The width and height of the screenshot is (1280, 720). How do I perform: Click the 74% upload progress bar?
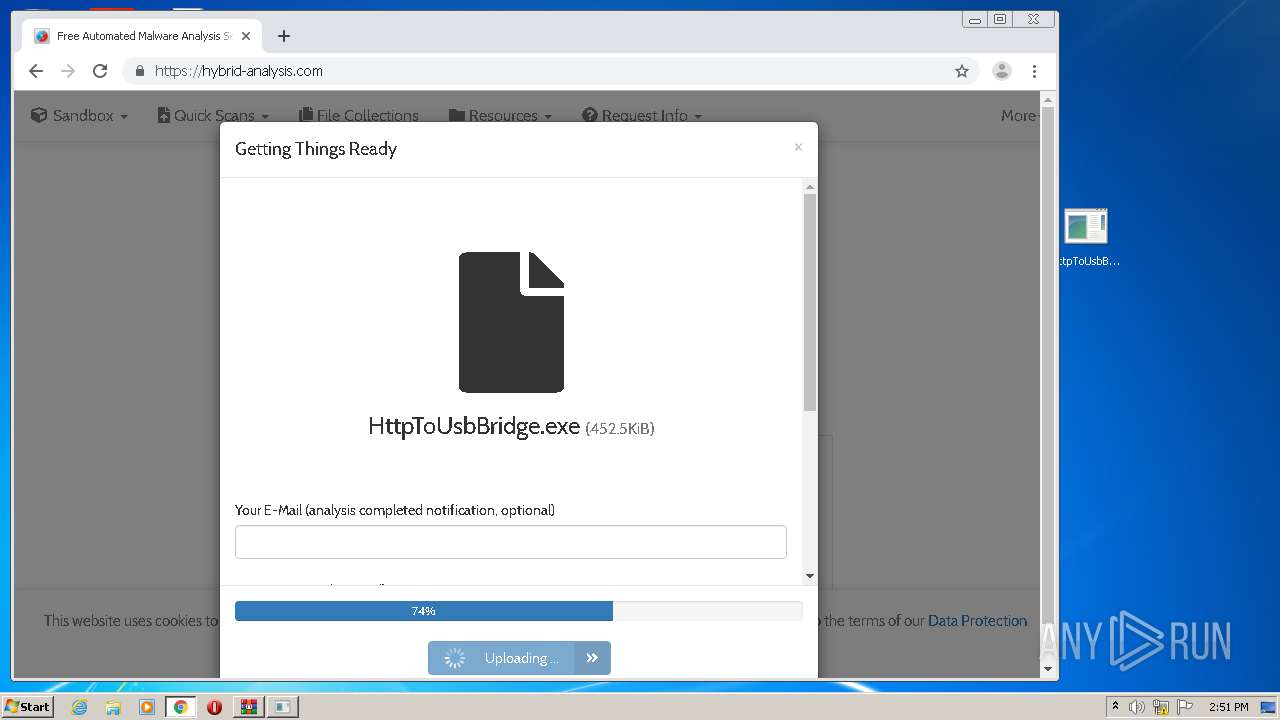[x=519, y=611]
